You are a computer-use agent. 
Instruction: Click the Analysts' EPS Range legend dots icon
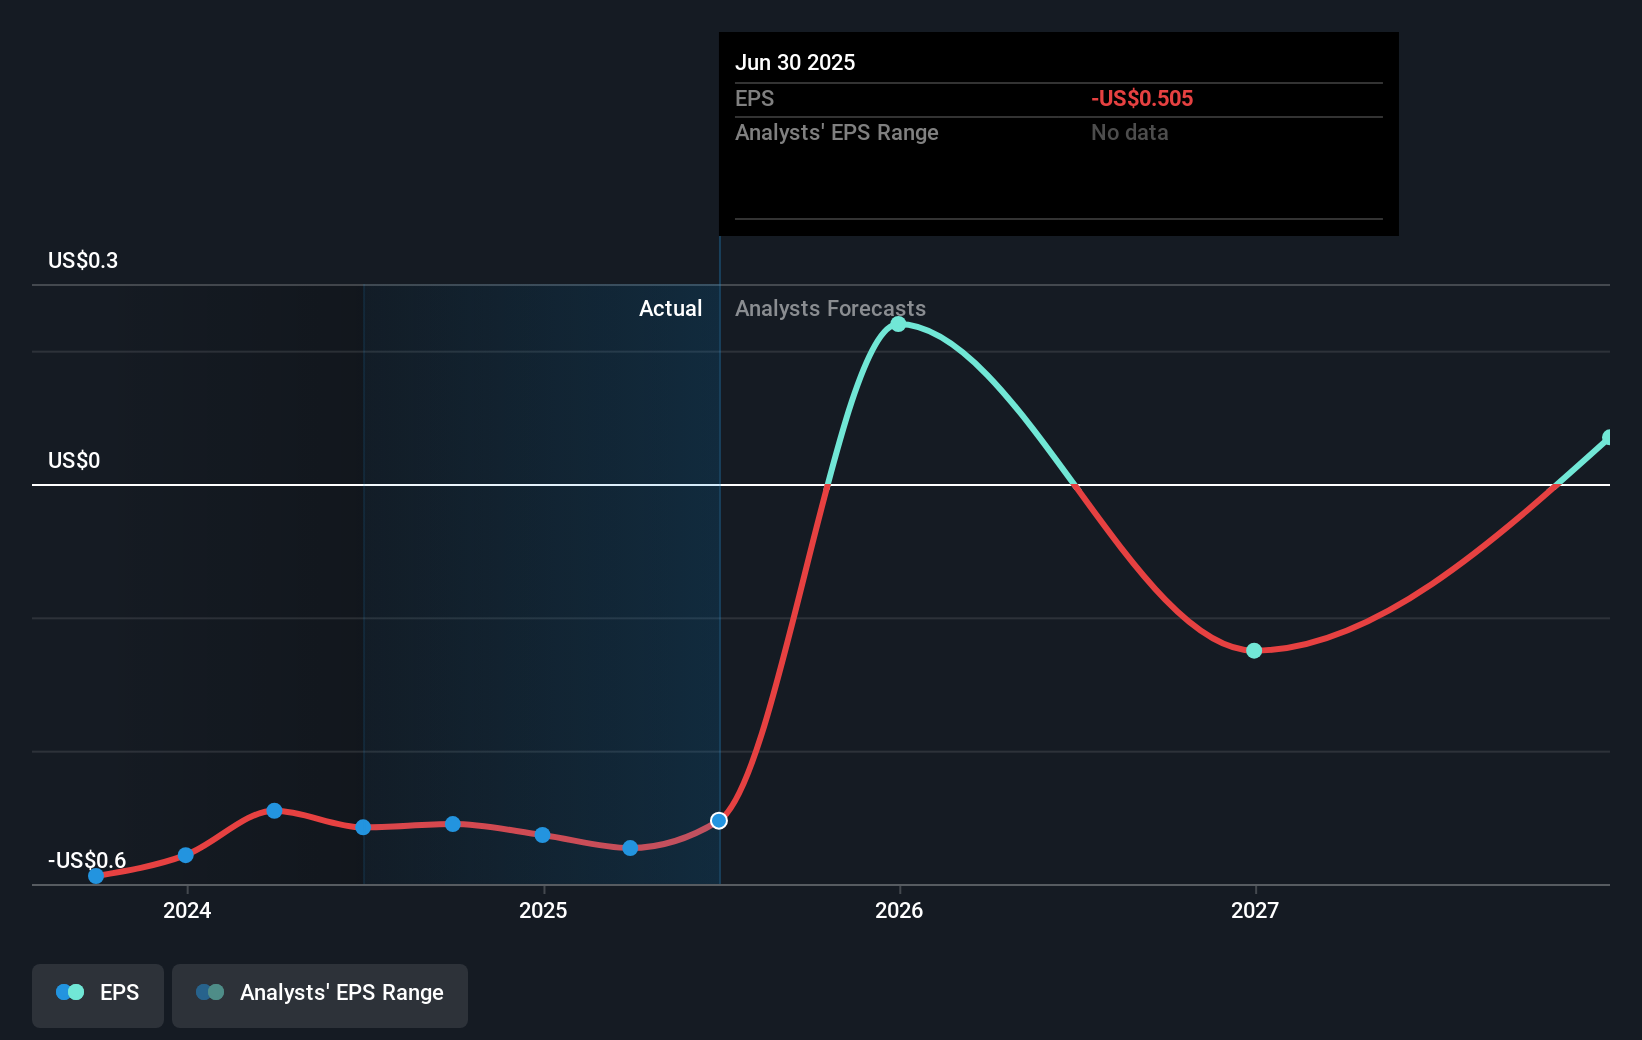(210, 992)
